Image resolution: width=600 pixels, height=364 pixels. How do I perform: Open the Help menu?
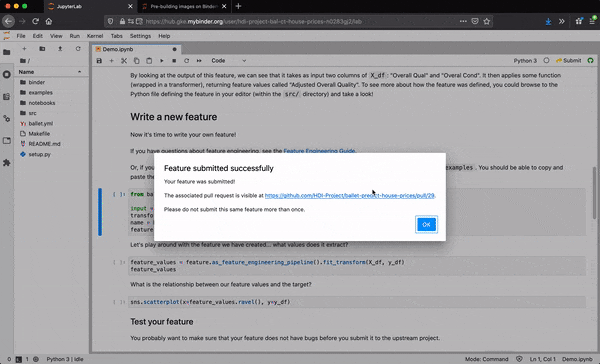click(x=164, y=36)
